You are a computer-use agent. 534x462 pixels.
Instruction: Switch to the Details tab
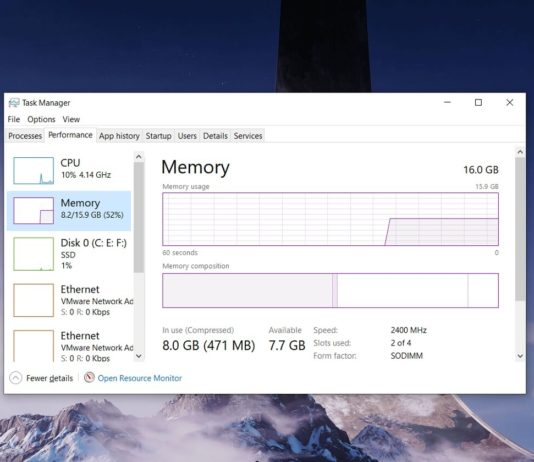click(x=215, y=136)
